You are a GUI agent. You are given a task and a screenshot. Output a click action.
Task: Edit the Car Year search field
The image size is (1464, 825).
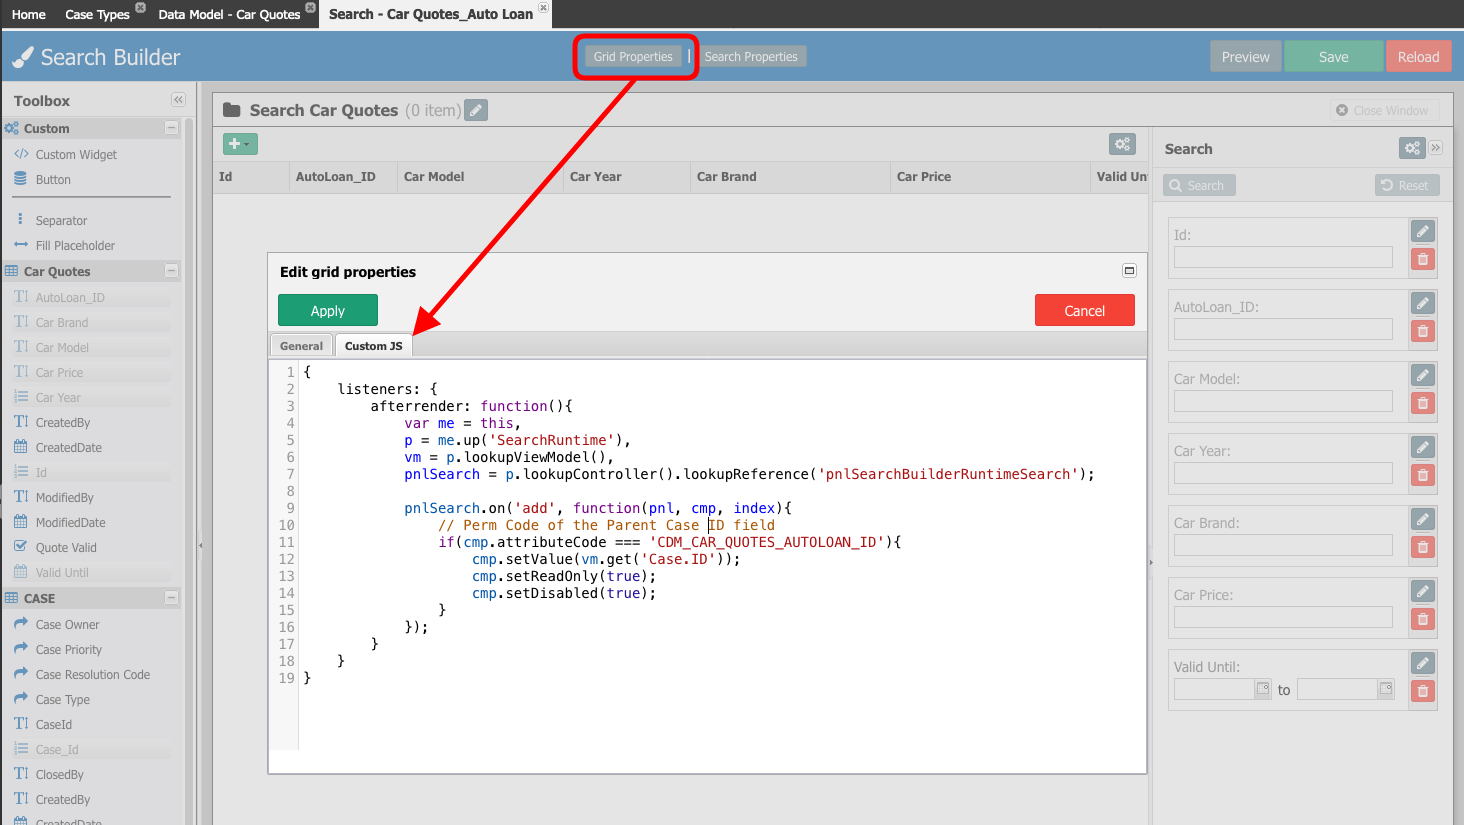(1423, 447)
